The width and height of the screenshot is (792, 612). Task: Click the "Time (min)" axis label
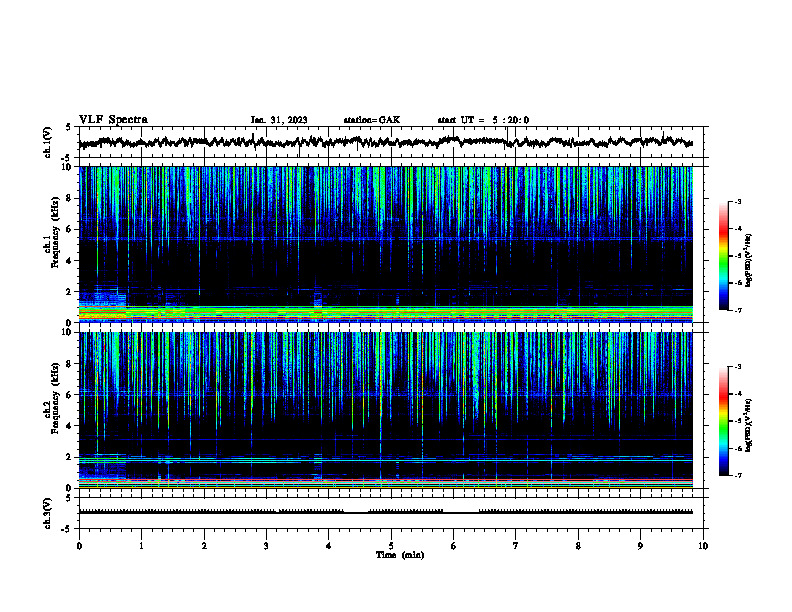(400, 555)
